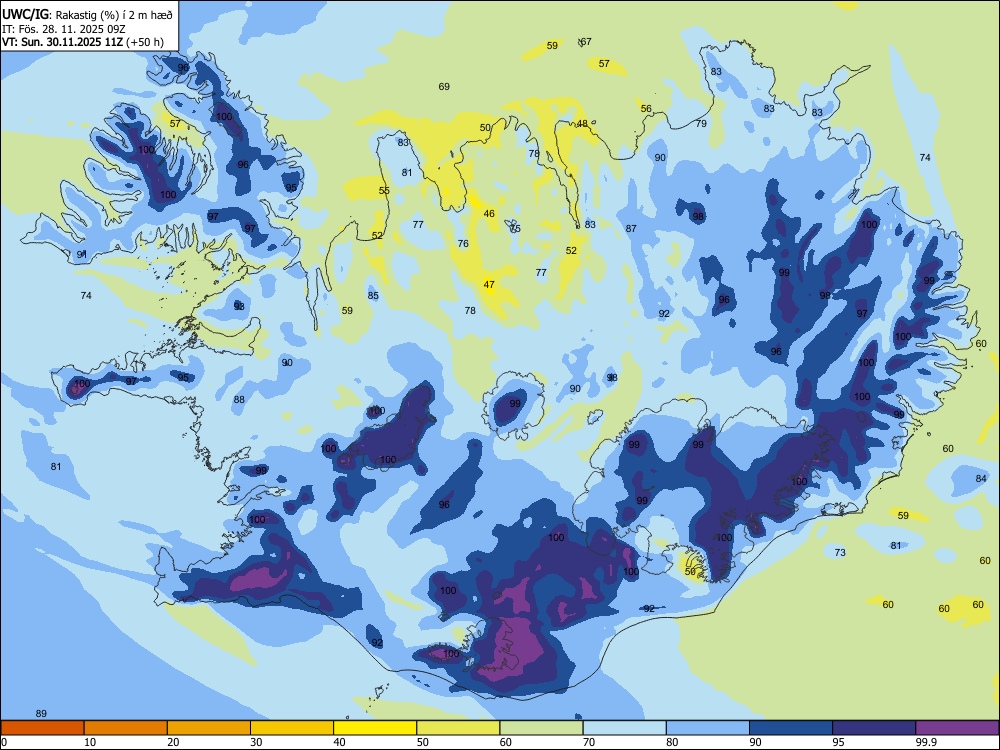Click the humidity value '76' on the map
Image resolution: width=1000 pixels, height=750 pixels.
point(463,243)
